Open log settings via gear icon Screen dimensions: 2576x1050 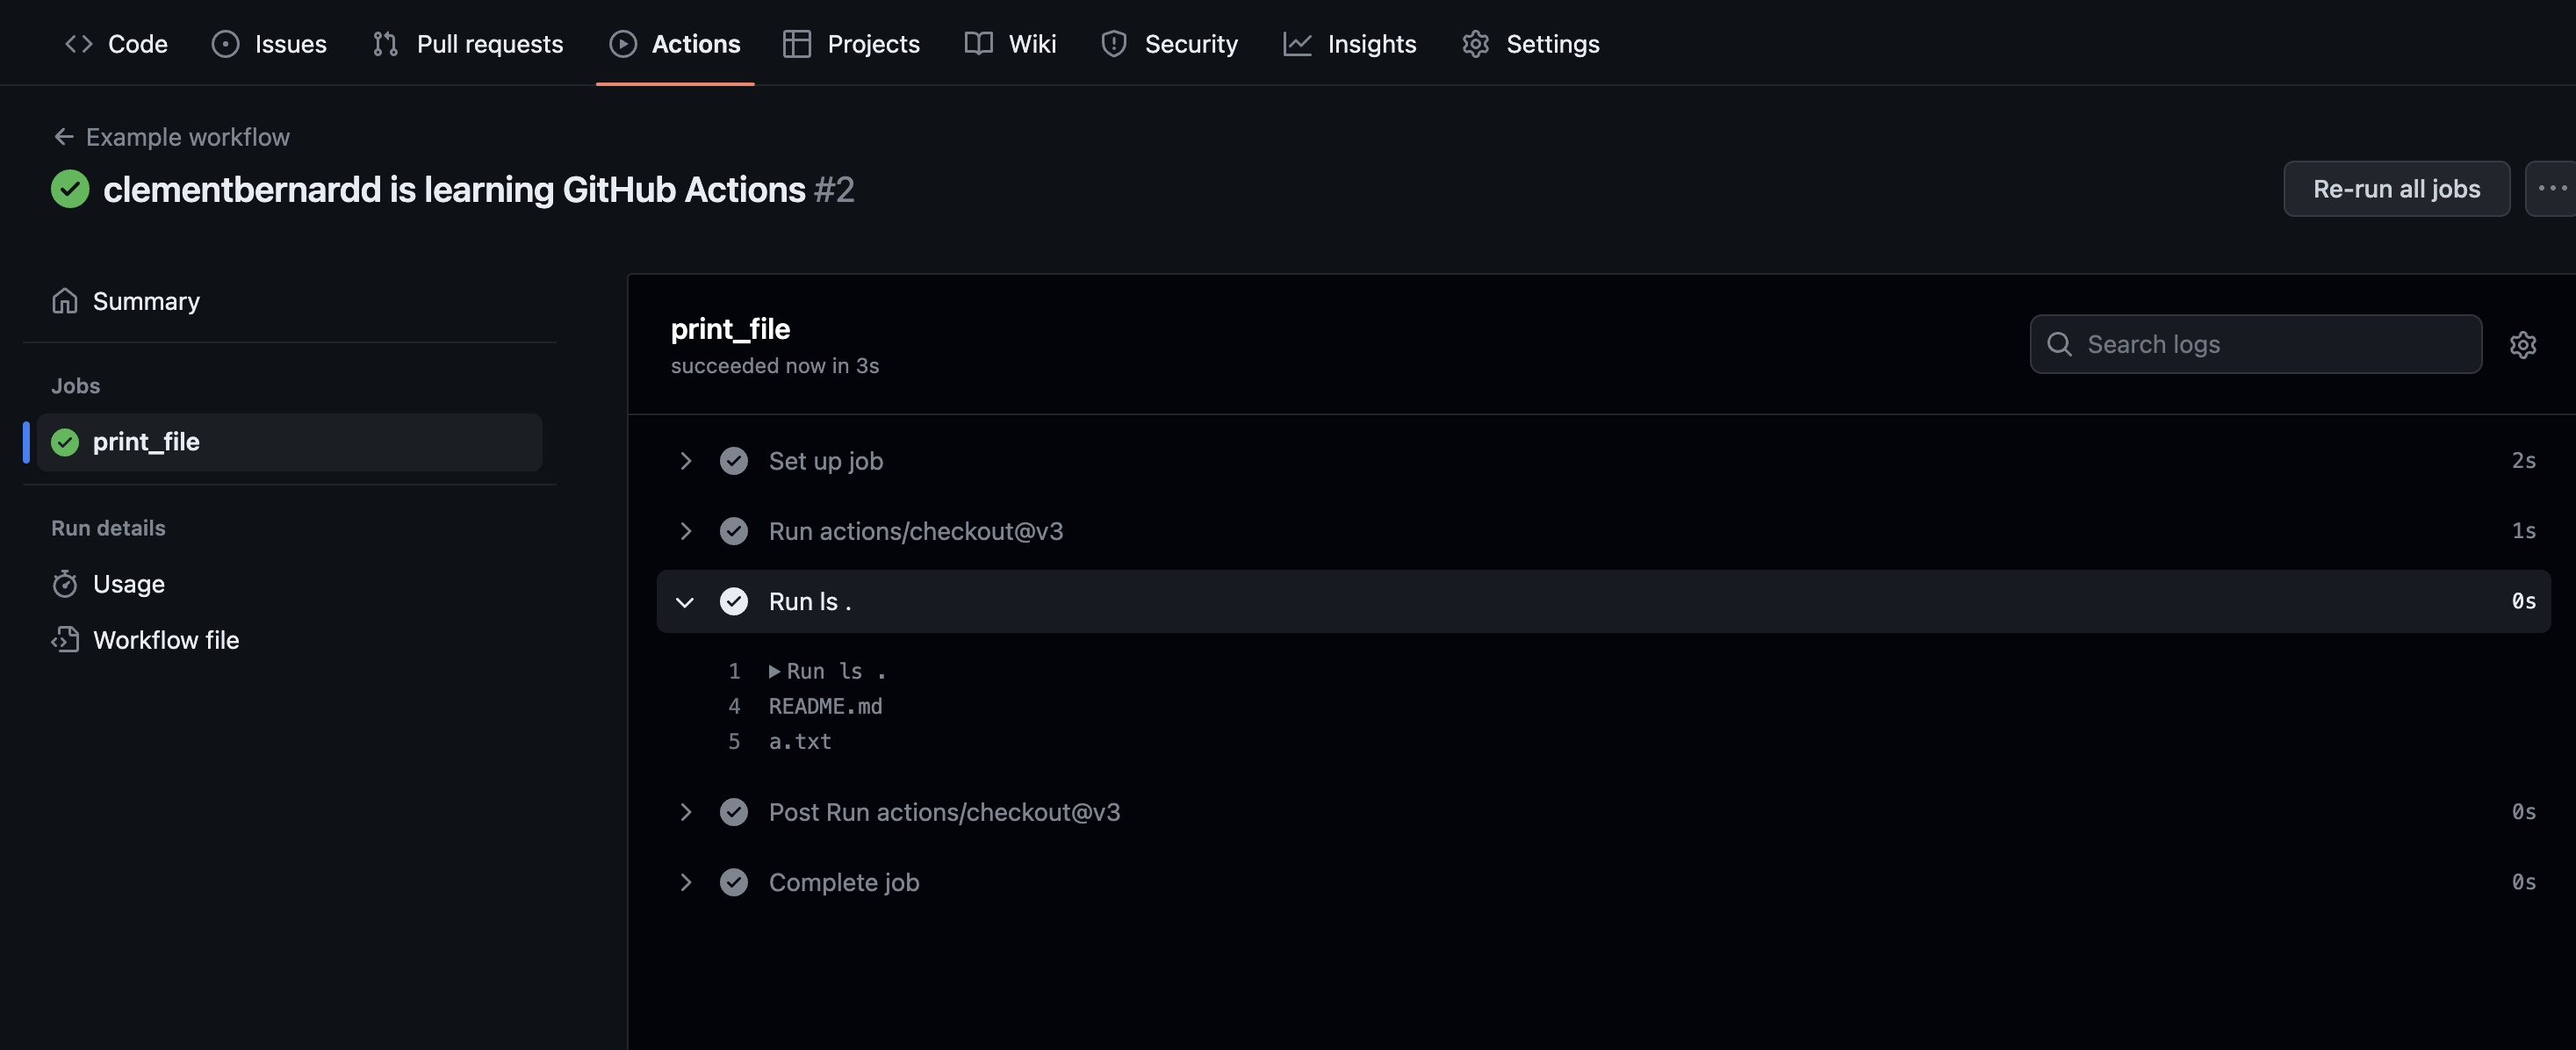(x=2524, y=344)
